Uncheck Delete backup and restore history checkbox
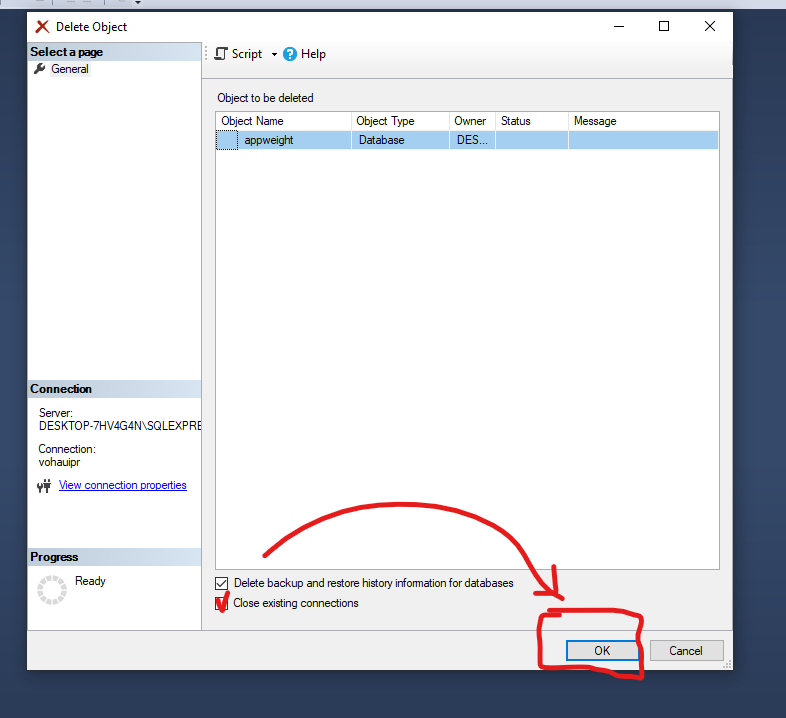 (x=221, y=583)
